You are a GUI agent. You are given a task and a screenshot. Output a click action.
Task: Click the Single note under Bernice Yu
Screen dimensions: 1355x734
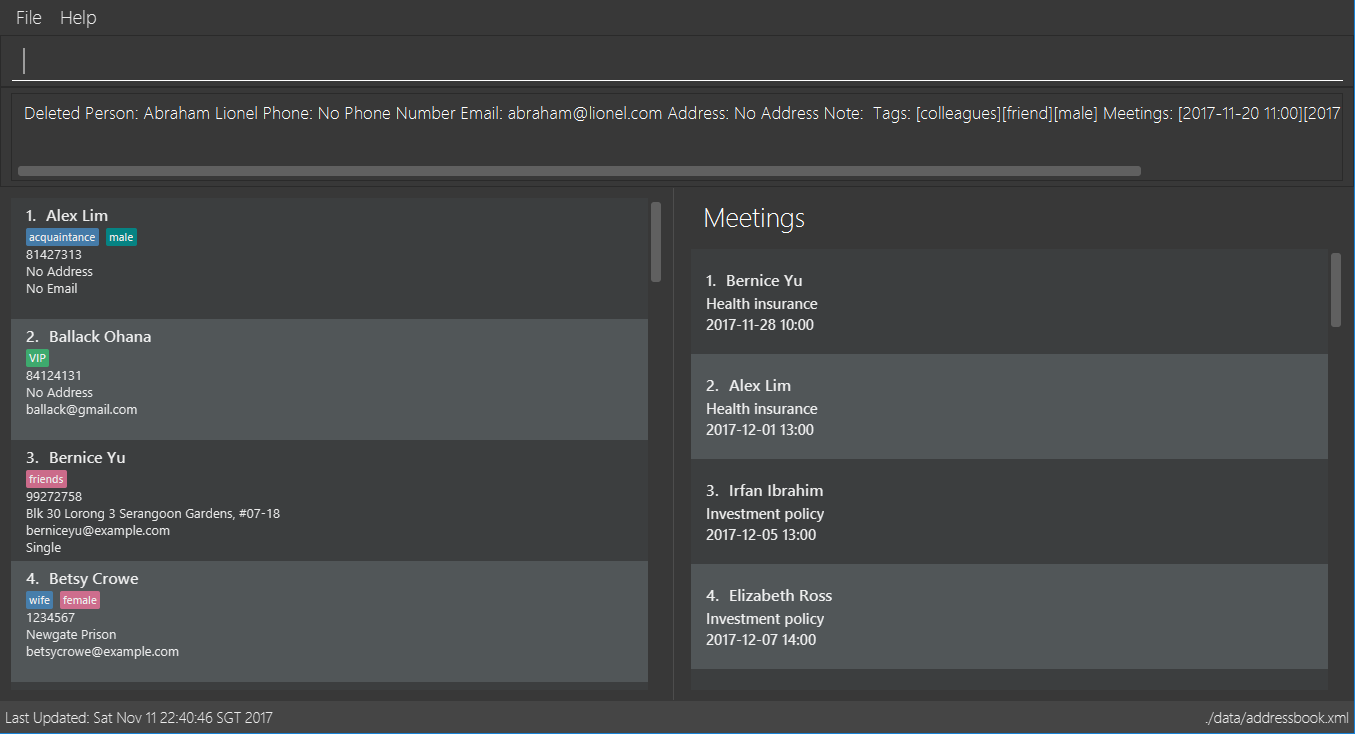[x=44, y=548]
